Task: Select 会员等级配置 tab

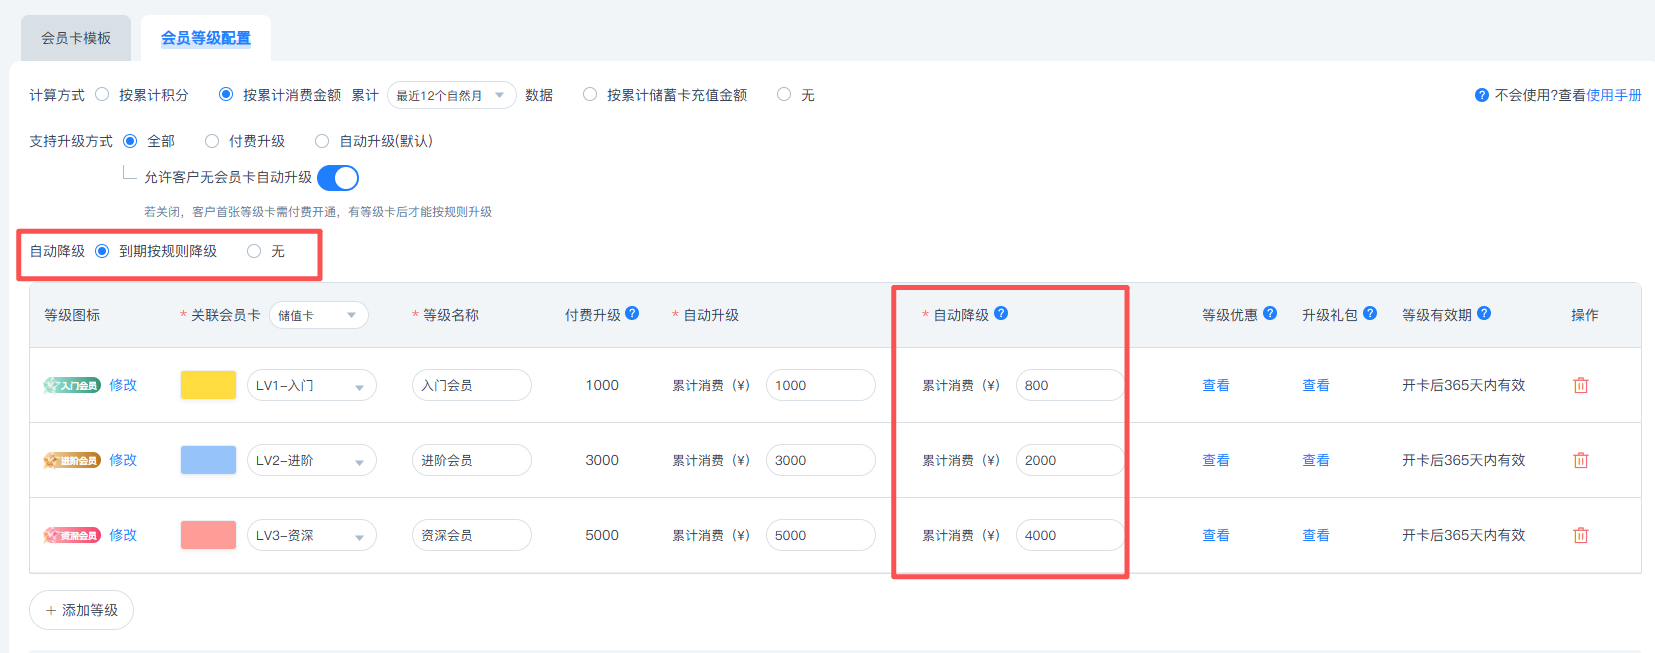Action: [x=206, y=38]
